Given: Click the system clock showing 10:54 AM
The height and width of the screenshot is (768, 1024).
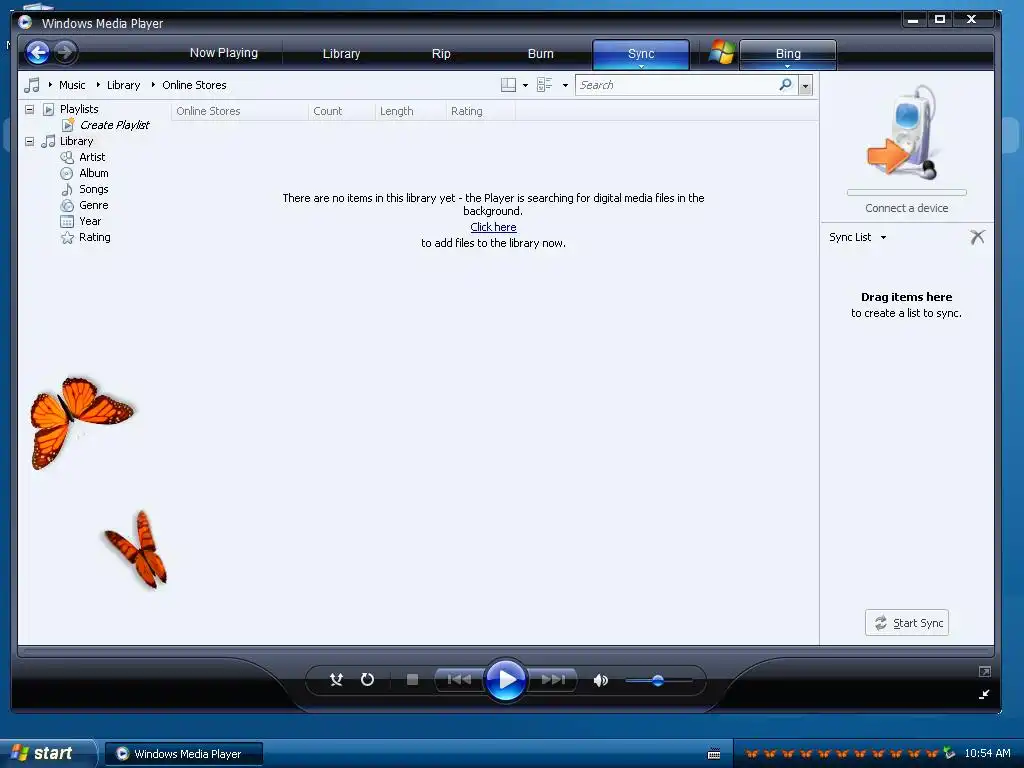Looking at the screenshot, I should click(x=987, y=753).
